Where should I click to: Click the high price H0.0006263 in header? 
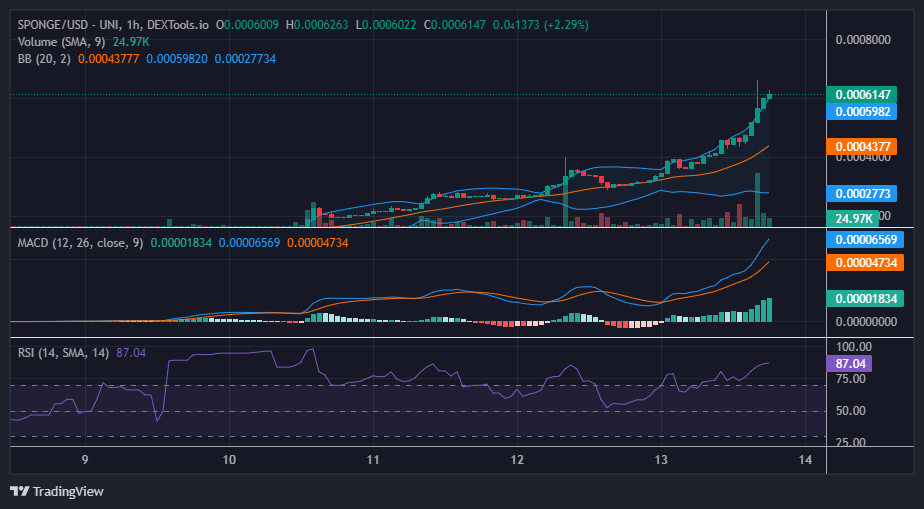click(x=316, y=25)
